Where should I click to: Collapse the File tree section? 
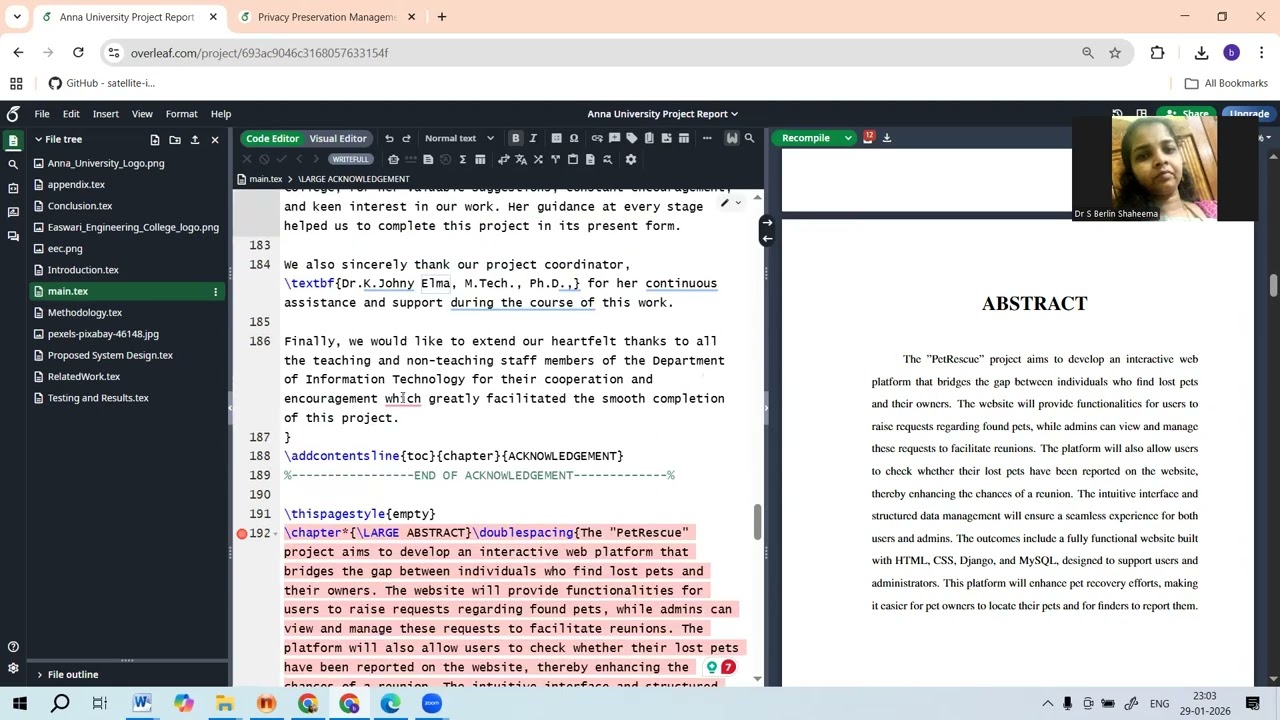[x=38, y=140]
